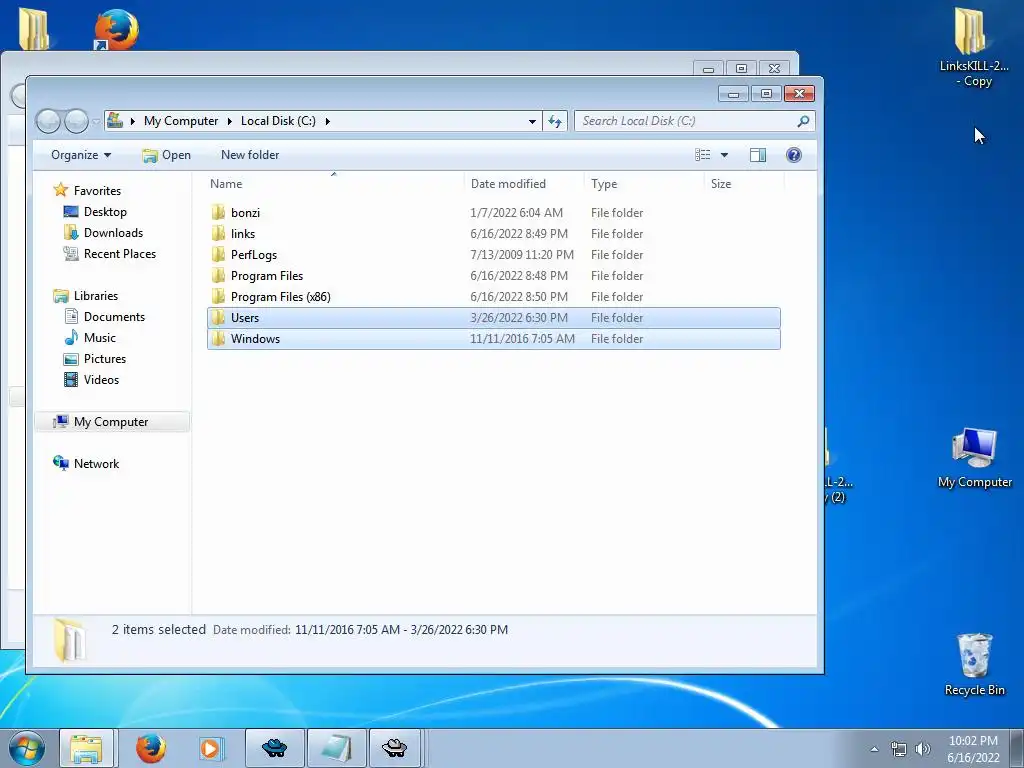The height and width of the screenshot is (768, 1024).
Task: Click New folder in the toolbar
Action: pyautogui.click(x=249, y=155)
